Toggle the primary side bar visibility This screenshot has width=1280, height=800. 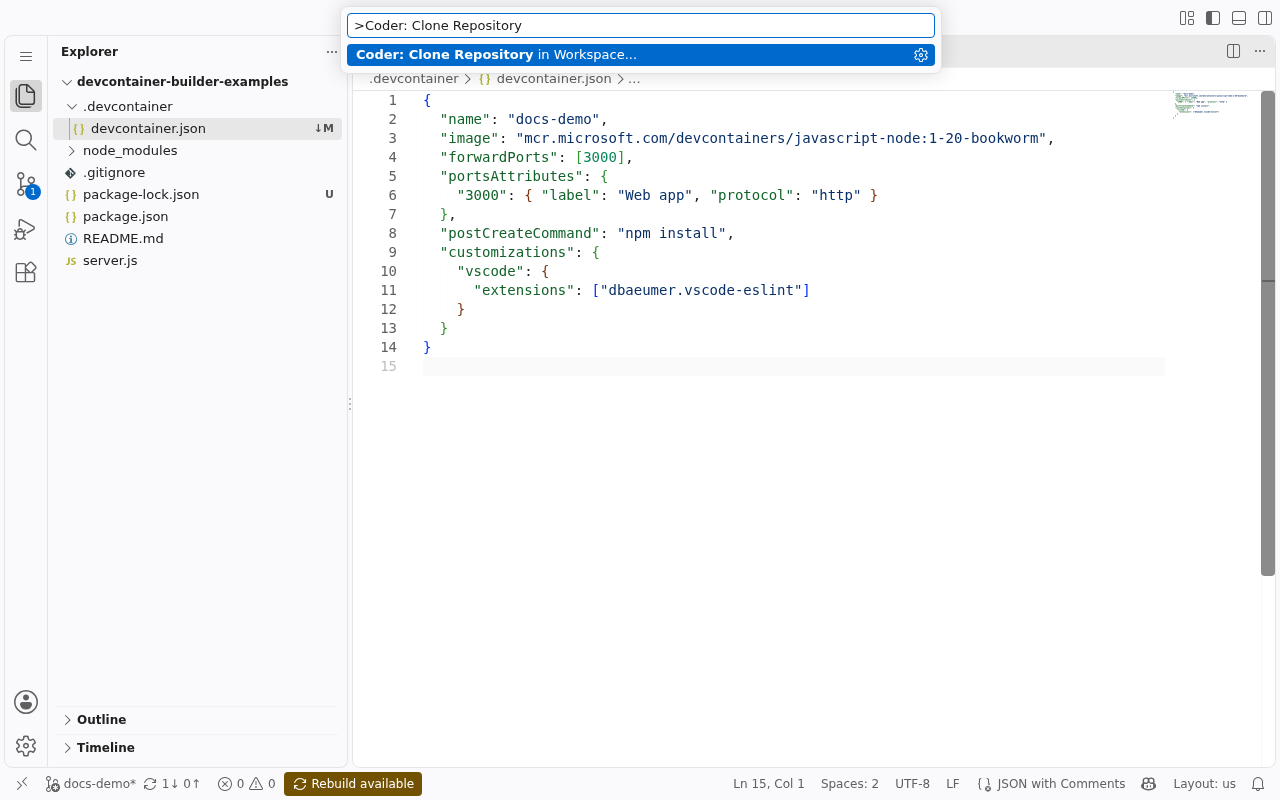[1213, 18]
